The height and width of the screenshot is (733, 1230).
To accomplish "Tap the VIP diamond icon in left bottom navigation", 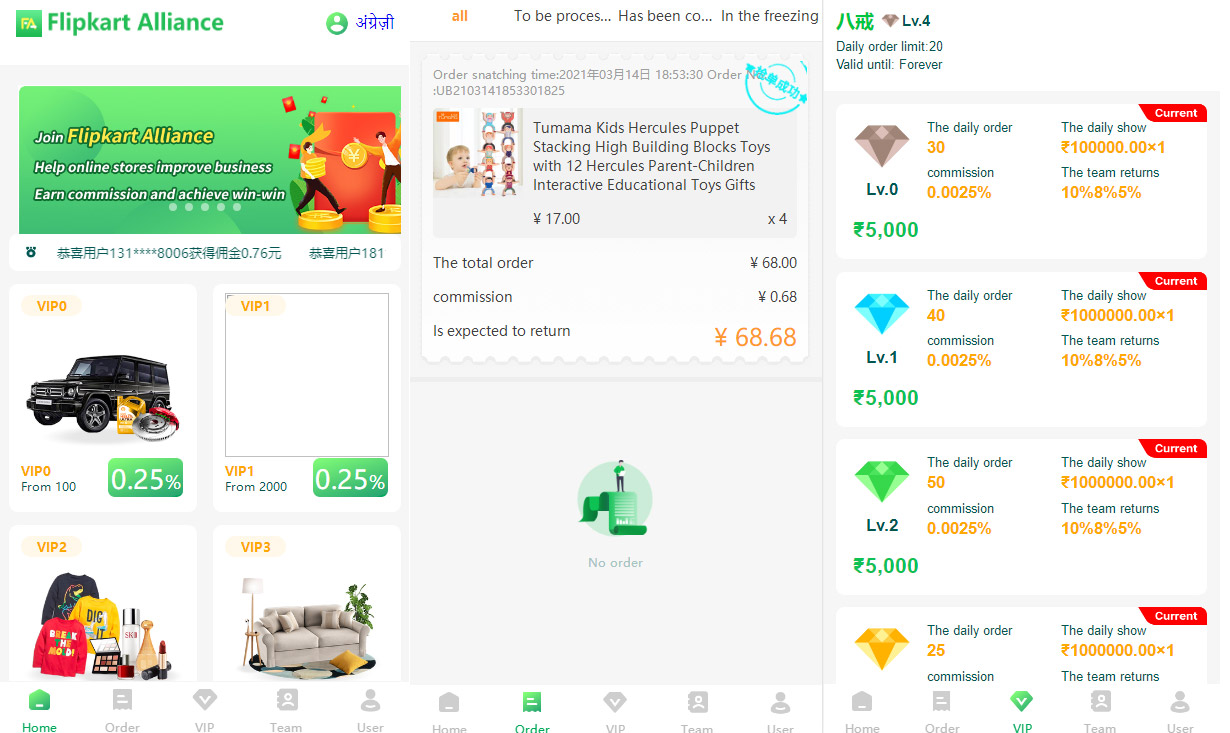I will click(x=205, y=699).
